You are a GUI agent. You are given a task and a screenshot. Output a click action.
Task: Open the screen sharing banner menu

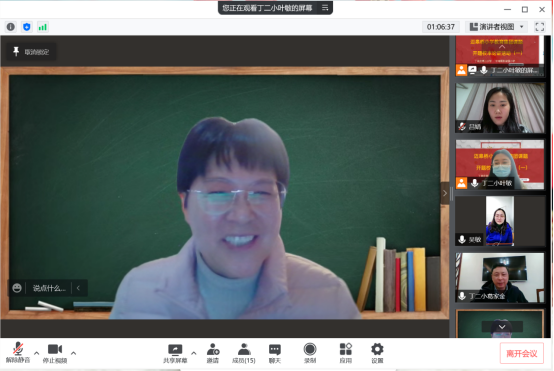tap(325, 8)
